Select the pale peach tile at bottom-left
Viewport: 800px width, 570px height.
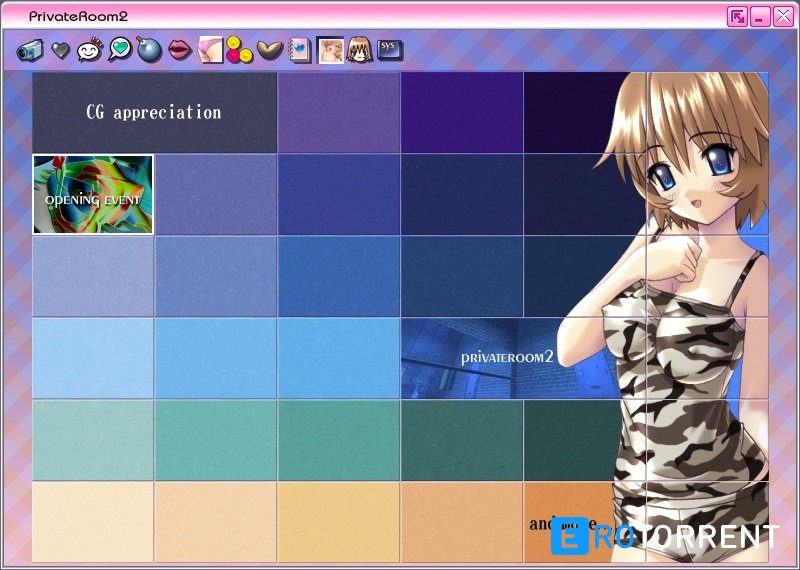point(93,521)
